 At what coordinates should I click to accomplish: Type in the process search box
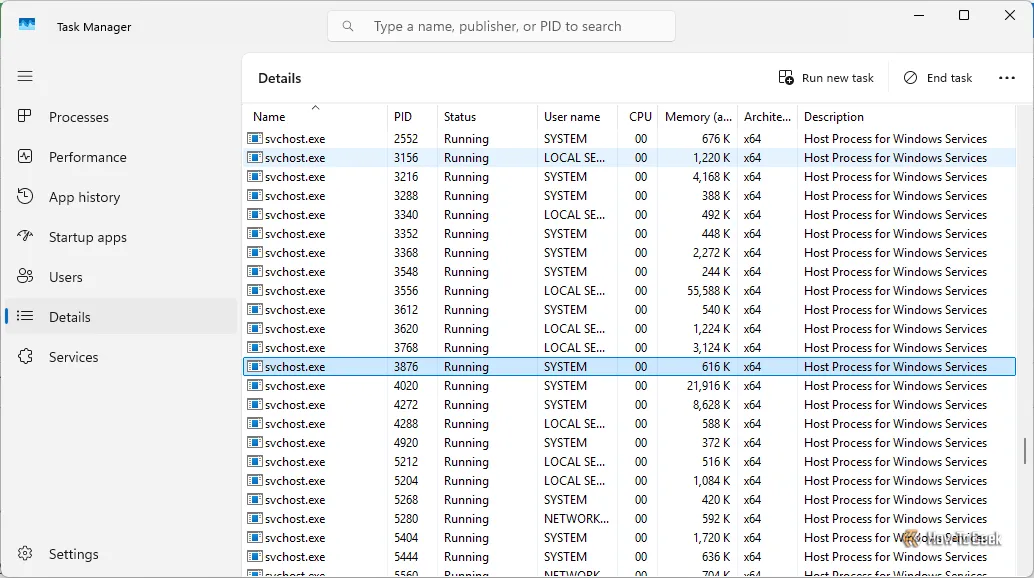click(x=500, y=26)
